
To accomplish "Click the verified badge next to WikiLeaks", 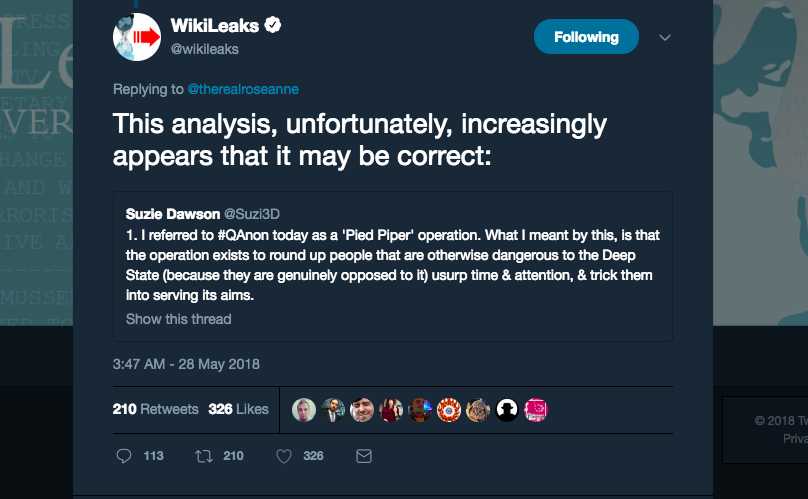I will (273, 25).
